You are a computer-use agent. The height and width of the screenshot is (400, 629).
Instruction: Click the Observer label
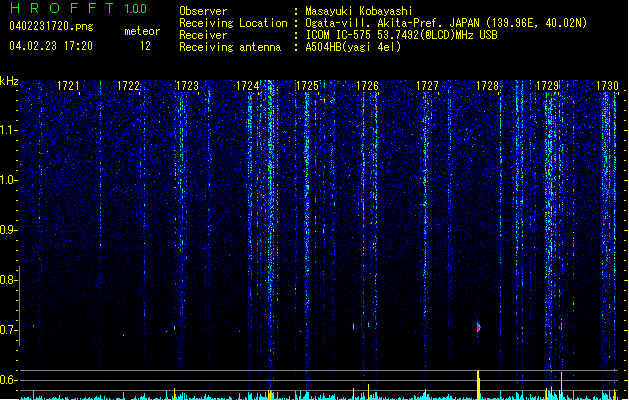pyautogui.click(x=203, y=11)
